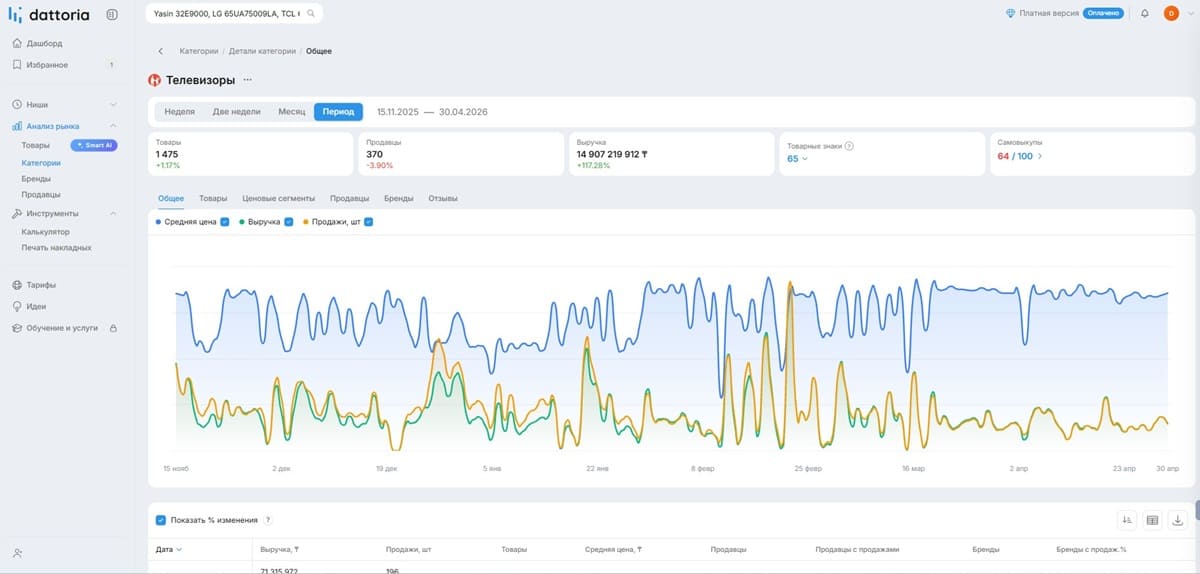1200x574 pixels.
Task: Click the orange Продажи, шт legend dot
Action: click(304, 222)
